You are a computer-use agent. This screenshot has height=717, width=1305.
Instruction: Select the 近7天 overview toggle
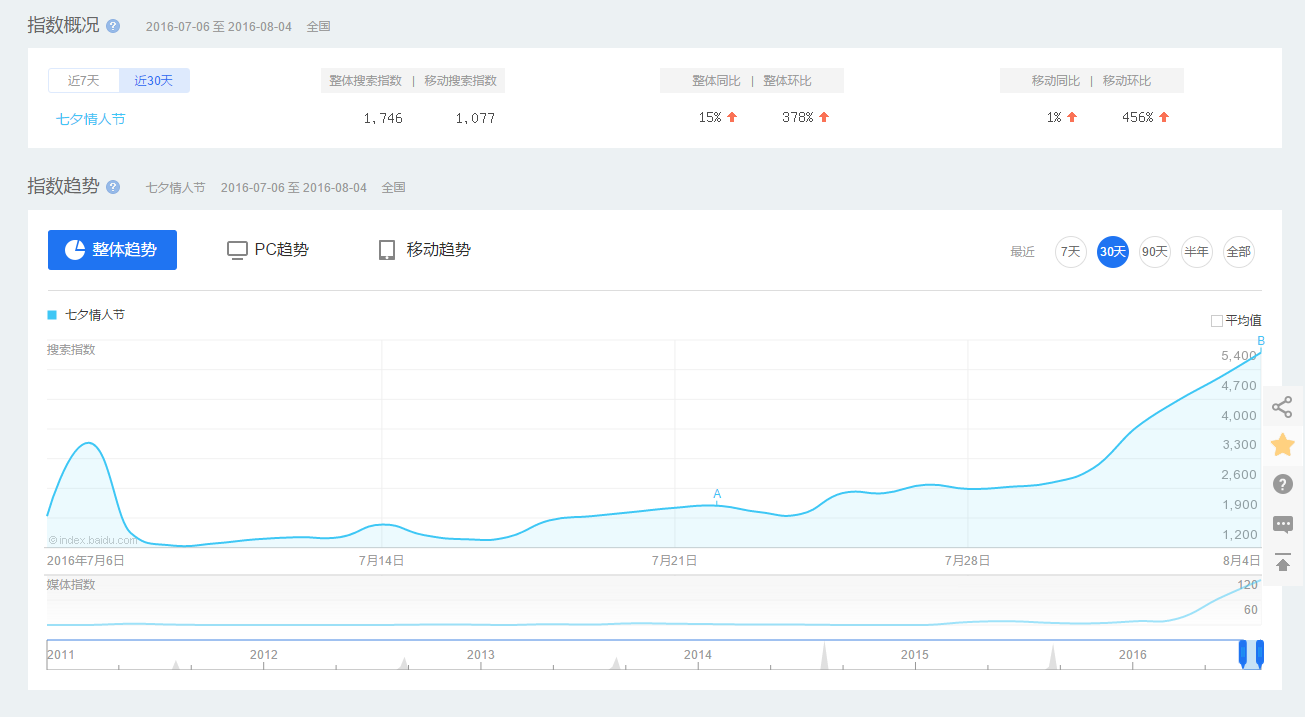point(84,81)
